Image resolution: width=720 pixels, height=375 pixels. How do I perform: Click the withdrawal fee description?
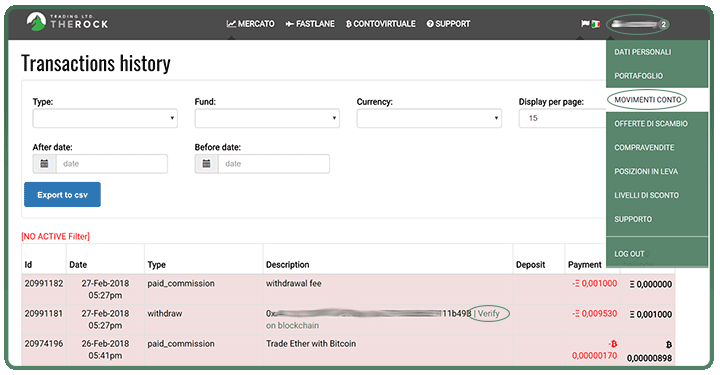point(294,284)
